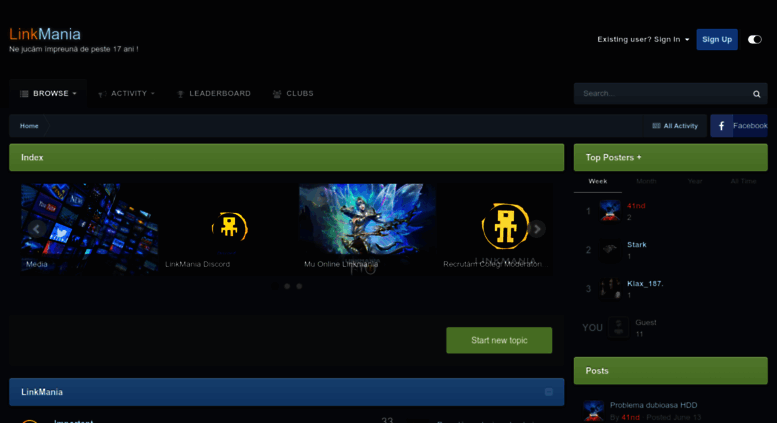Click the Problema dubioasa HDD poster avatar
Image resolution: width=777 pixels, height=423 pixels.
(594, 411)
